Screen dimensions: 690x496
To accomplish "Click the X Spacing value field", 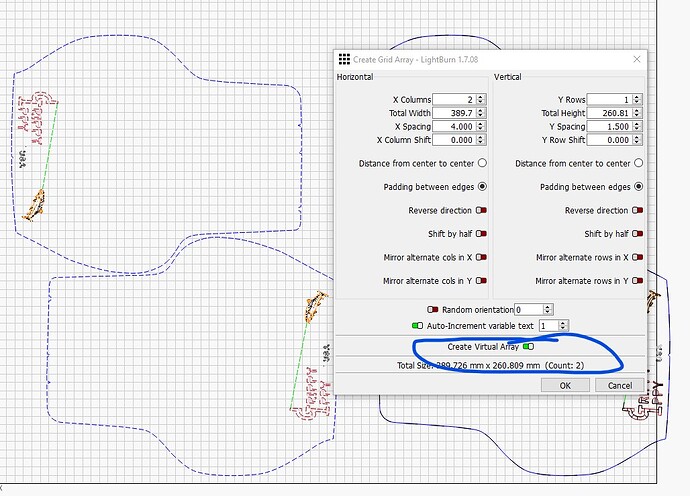I will 454,127.
